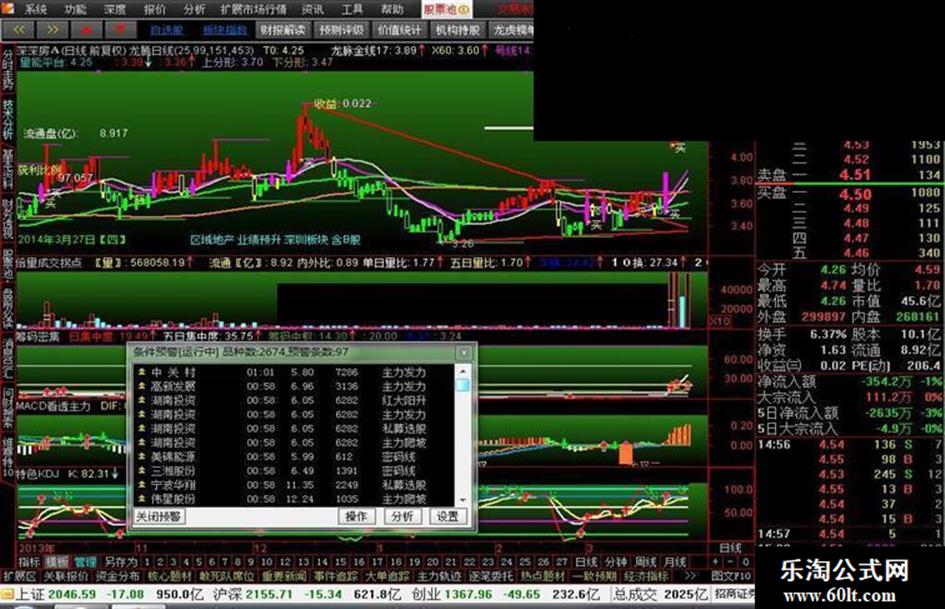Click the double right arrow toolbar button
Image resolution: width=945 pixels, height=609 pixels.
[x=52, y=29]
